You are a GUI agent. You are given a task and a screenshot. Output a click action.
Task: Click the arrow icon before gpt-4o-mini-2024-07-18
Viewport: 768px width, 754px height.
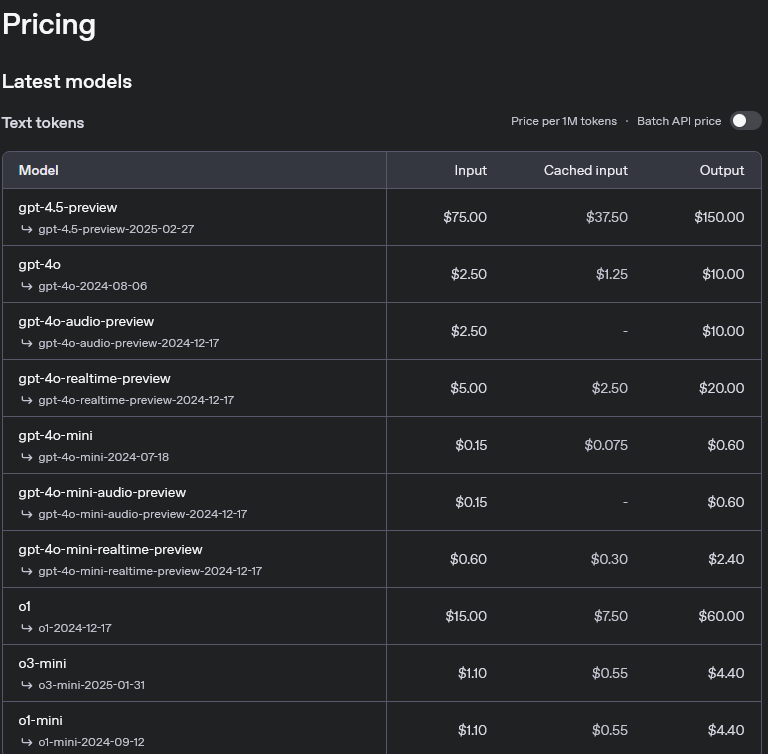pyautogui.click(x=26, y=457)
